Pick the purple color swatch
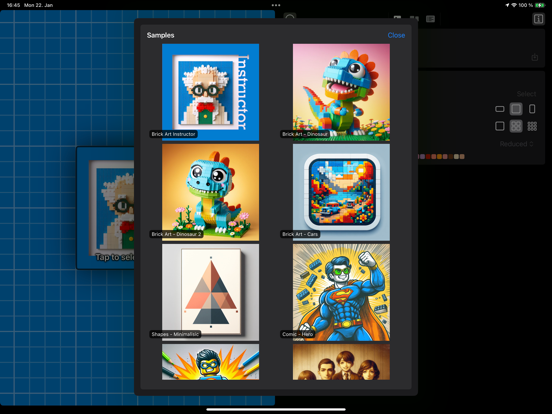552x414 pixels. pyautogui.click(x=422, y=156)
